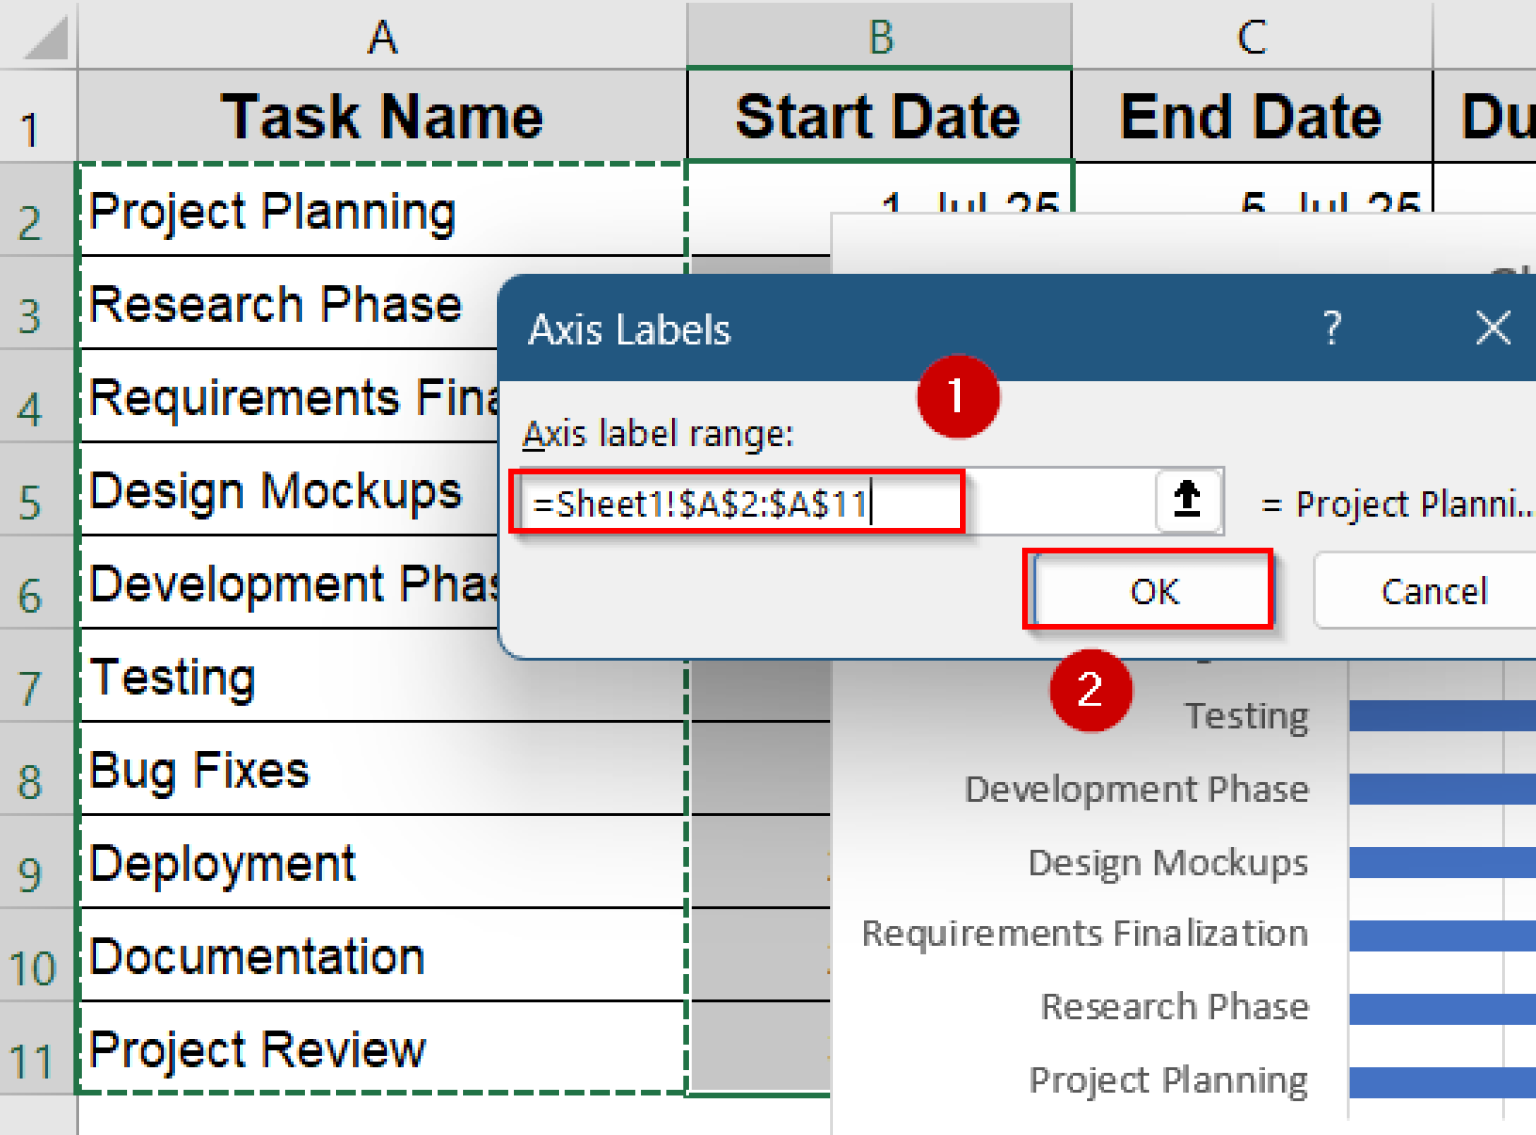This screenshot has width=1536, height=1135.
Task: Click Cancel to dismiss the dialog
Action: 1434,591
